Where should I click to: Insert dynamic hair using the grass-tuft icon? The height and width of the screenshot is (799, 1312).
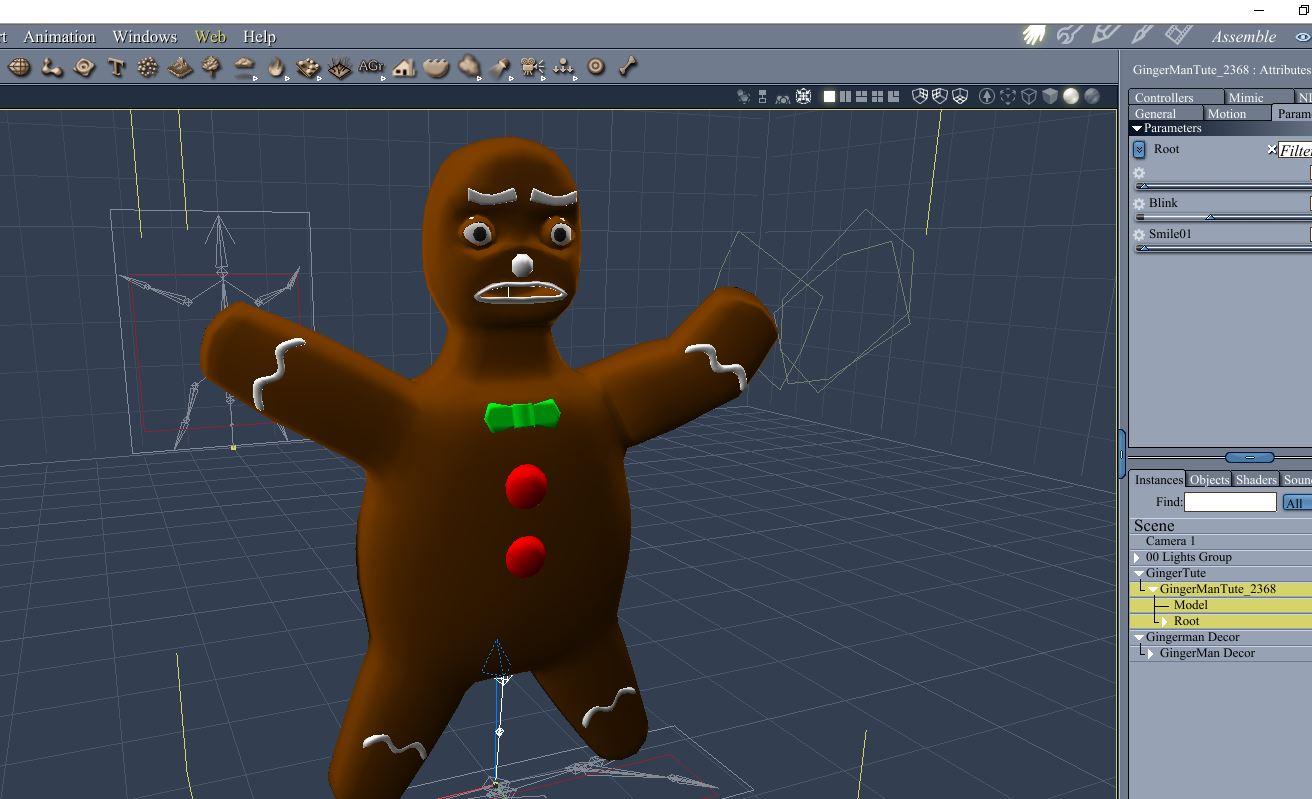pos(340,67)
